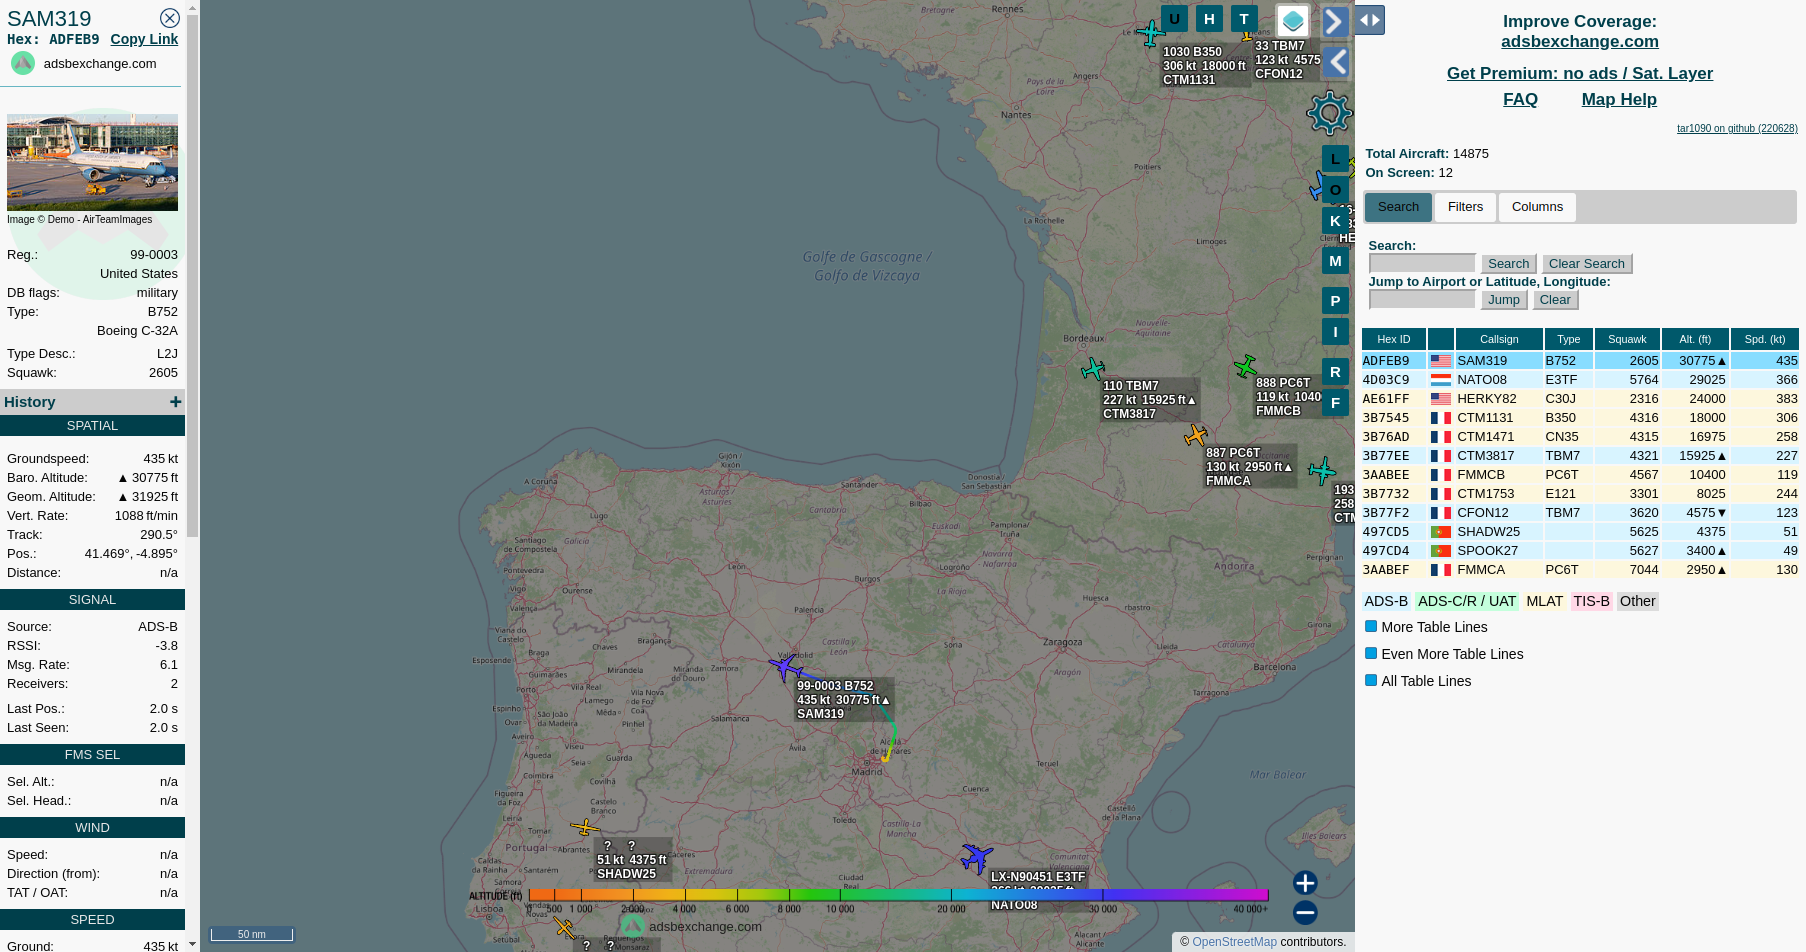Toggle the H map button
This screenshot has height=952, width=1806.
click(x=1209, y=19)
